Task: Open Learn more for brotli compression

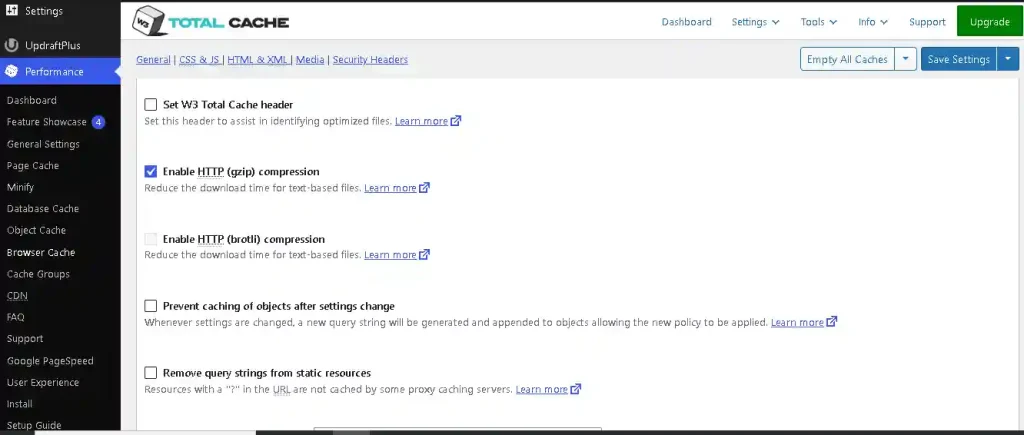Action: [390, 255]
